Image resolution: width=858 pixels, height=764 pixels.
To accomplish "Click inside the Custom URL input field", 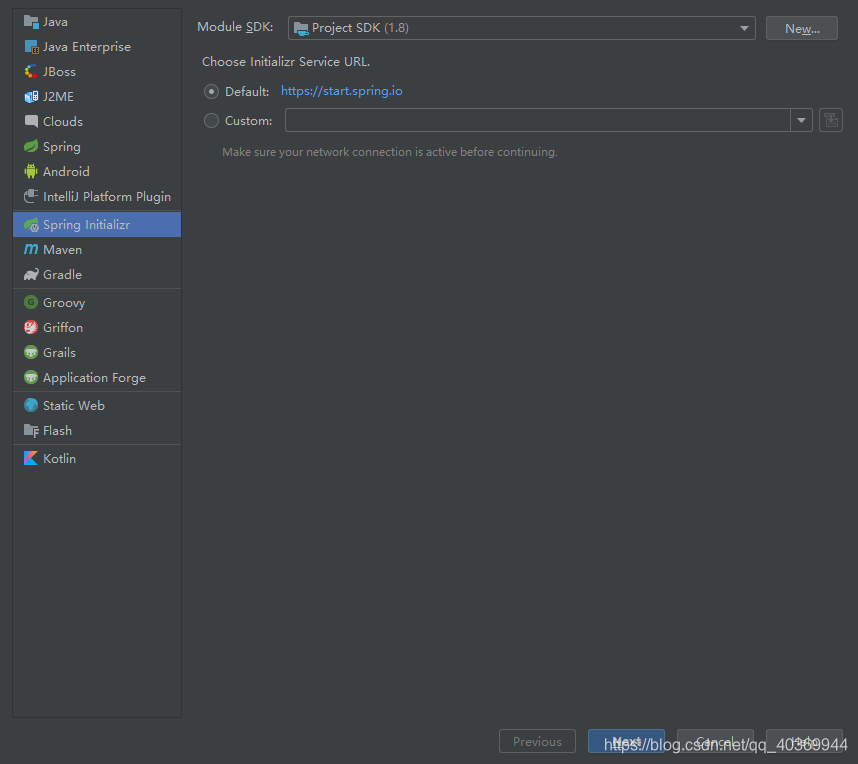I will pos(537,120).
